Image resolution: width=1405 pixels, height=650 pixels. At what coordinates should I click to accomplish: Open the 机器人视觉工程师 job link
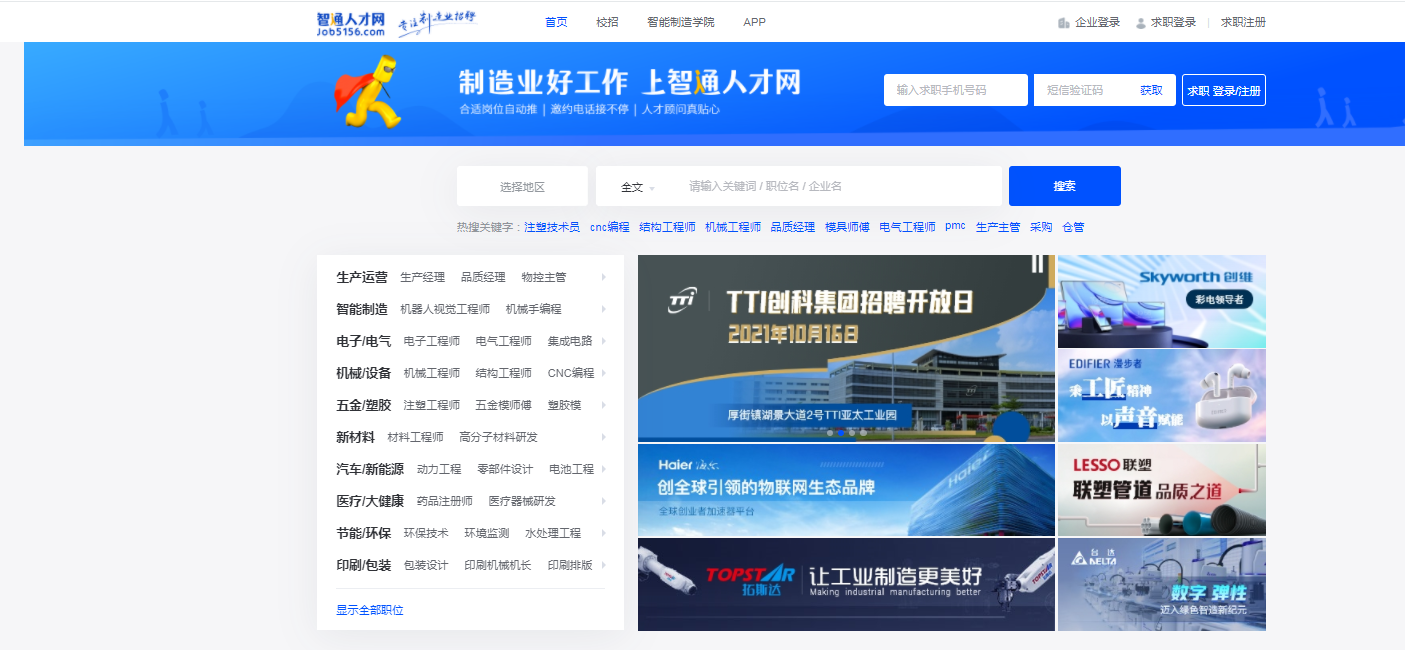pyautogui.click(x=445, y=309)
